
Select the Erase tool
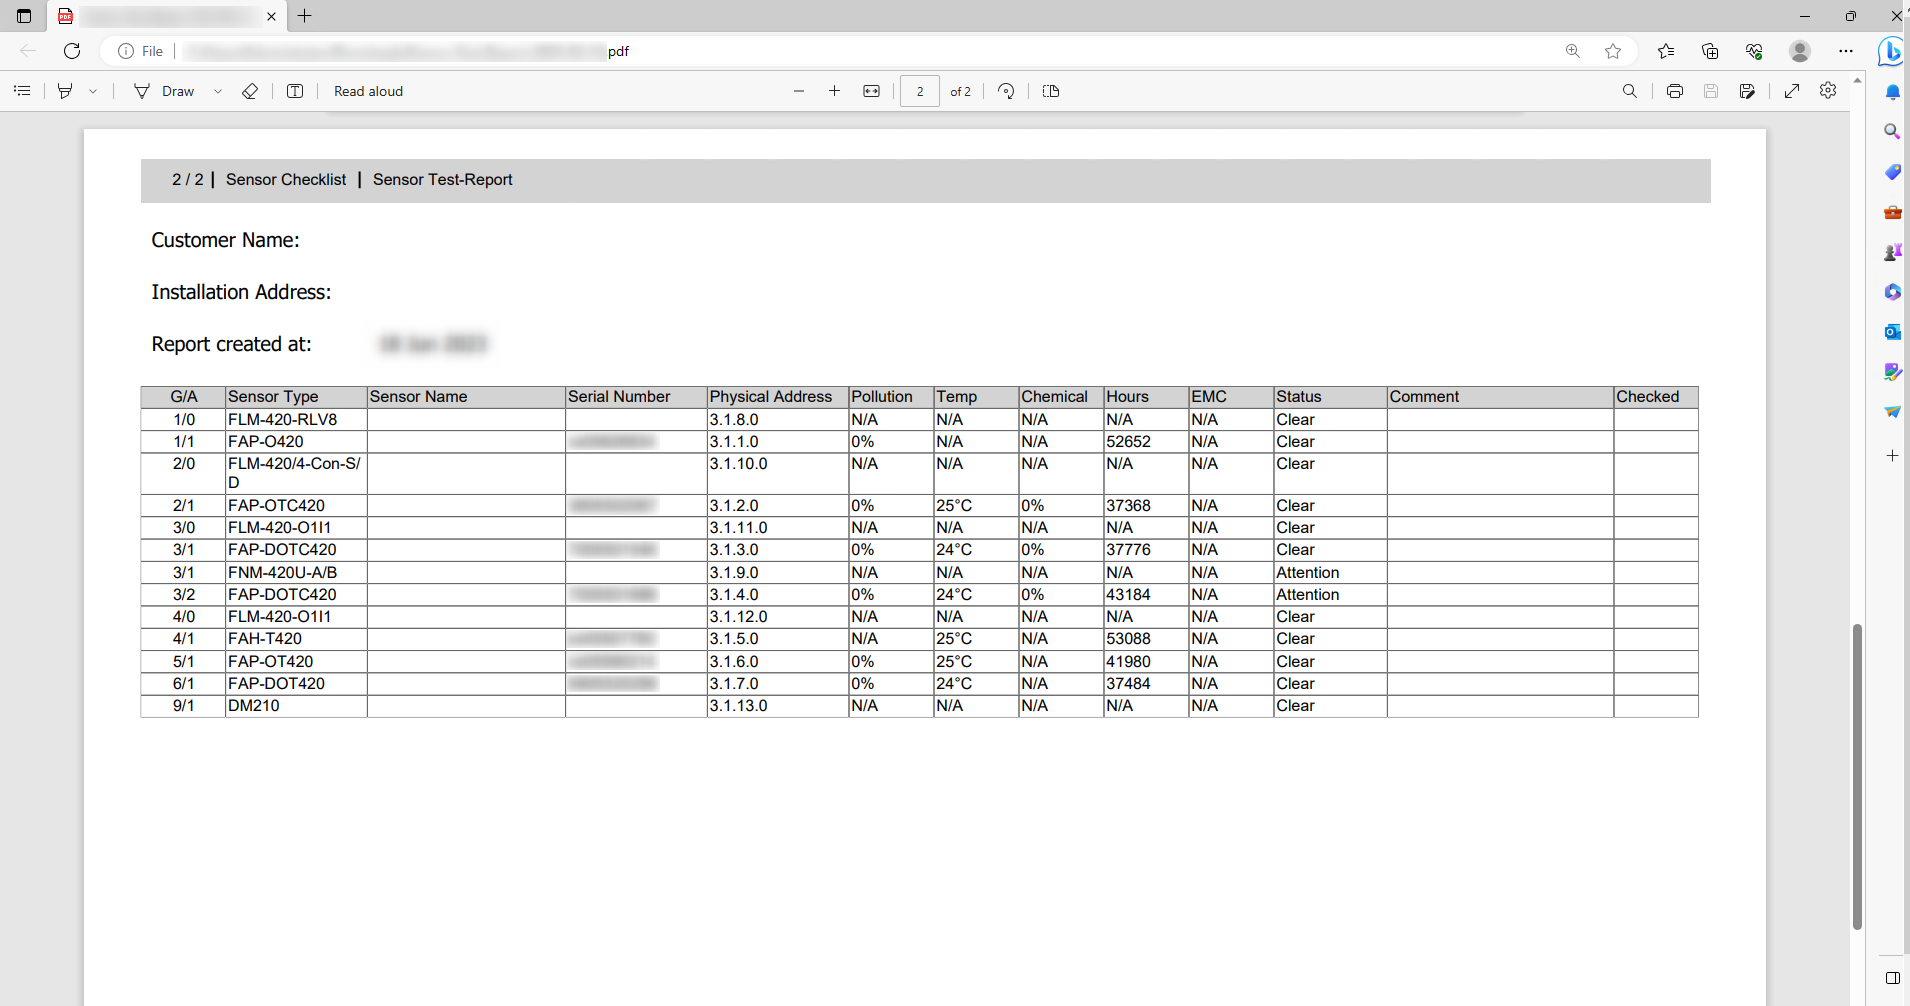point(250,91)
